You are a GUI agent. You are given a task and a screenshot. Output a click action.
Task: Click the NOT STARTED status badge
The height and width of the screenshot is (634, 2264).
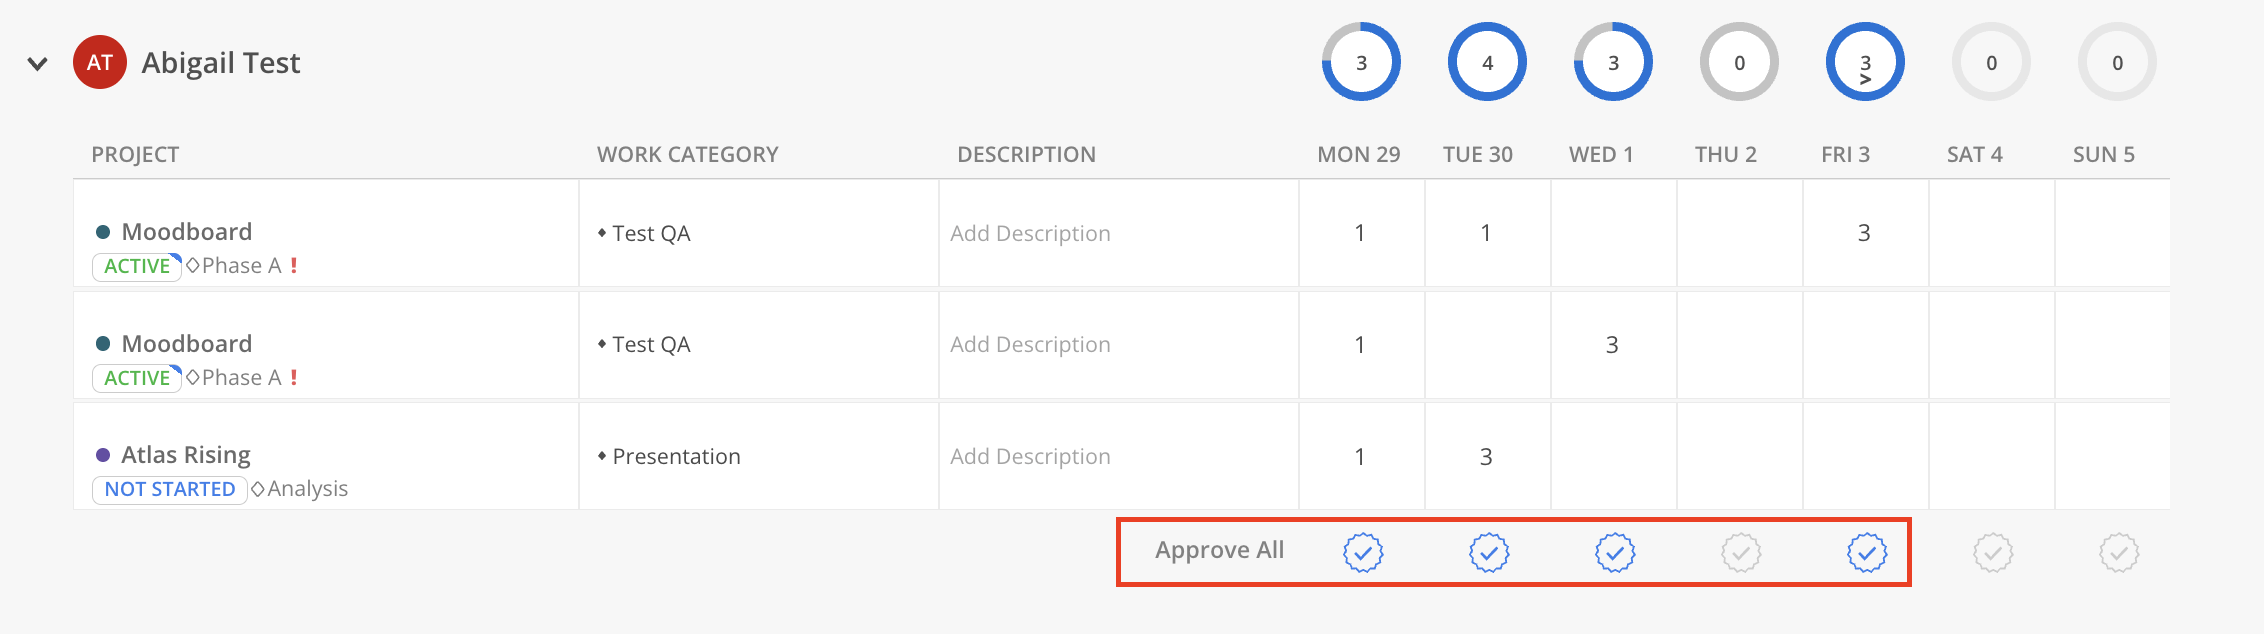pos(170,489)
